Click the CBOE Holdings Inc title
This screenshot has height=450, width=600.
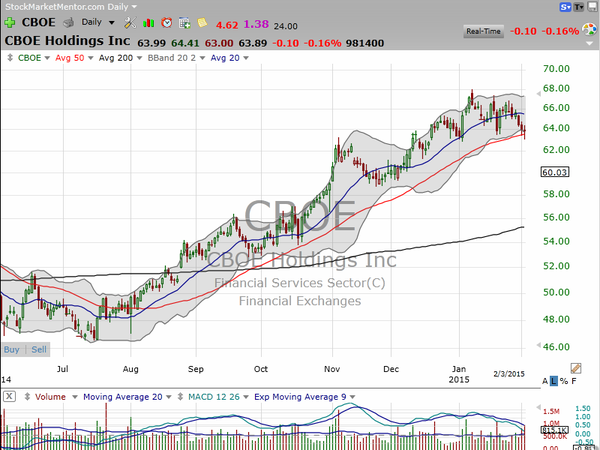(x=67, y=41)
